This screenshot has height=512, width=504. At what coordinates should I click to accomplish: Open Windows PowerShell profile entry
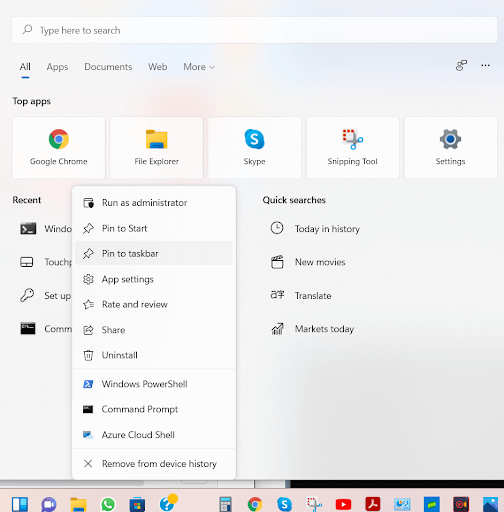(154, 384)
